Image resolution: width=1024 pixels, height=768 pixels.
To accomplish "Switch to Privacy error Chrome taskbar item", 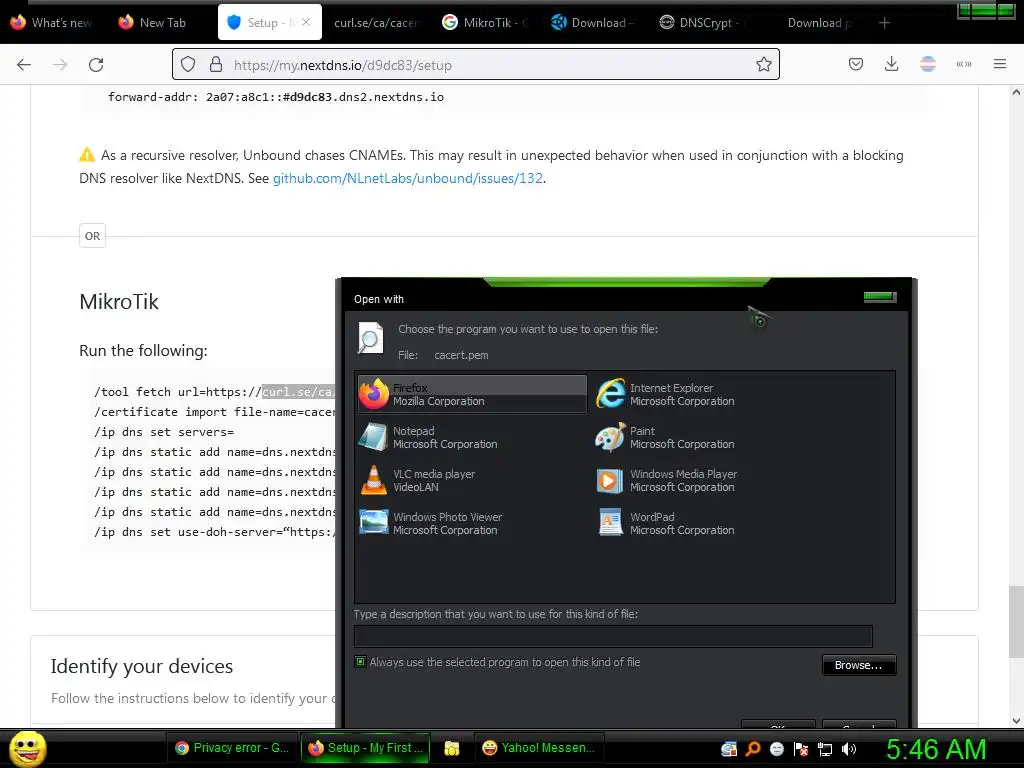I will coord(232,748).
